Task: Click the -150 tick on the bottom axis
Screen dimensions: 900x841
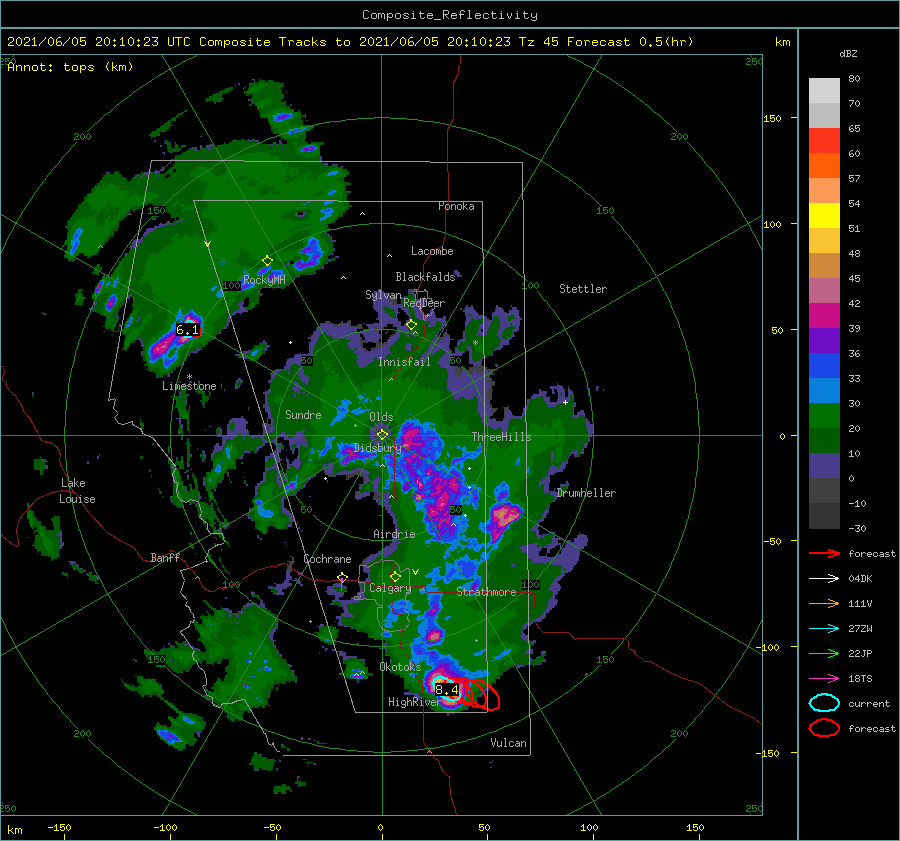Action: pos(59,827)
